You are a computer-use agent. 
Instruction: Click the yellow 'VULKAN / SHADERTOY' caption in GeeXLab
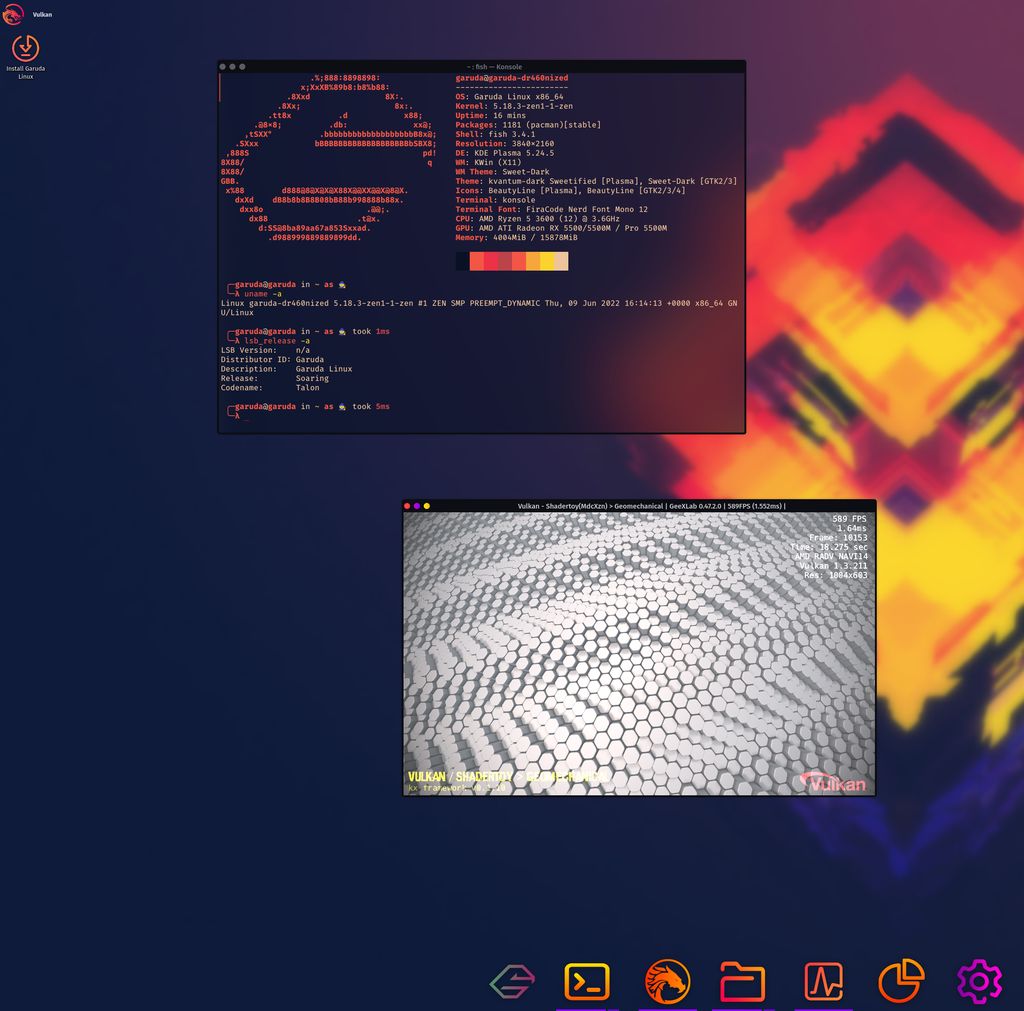tap(507, 777)
